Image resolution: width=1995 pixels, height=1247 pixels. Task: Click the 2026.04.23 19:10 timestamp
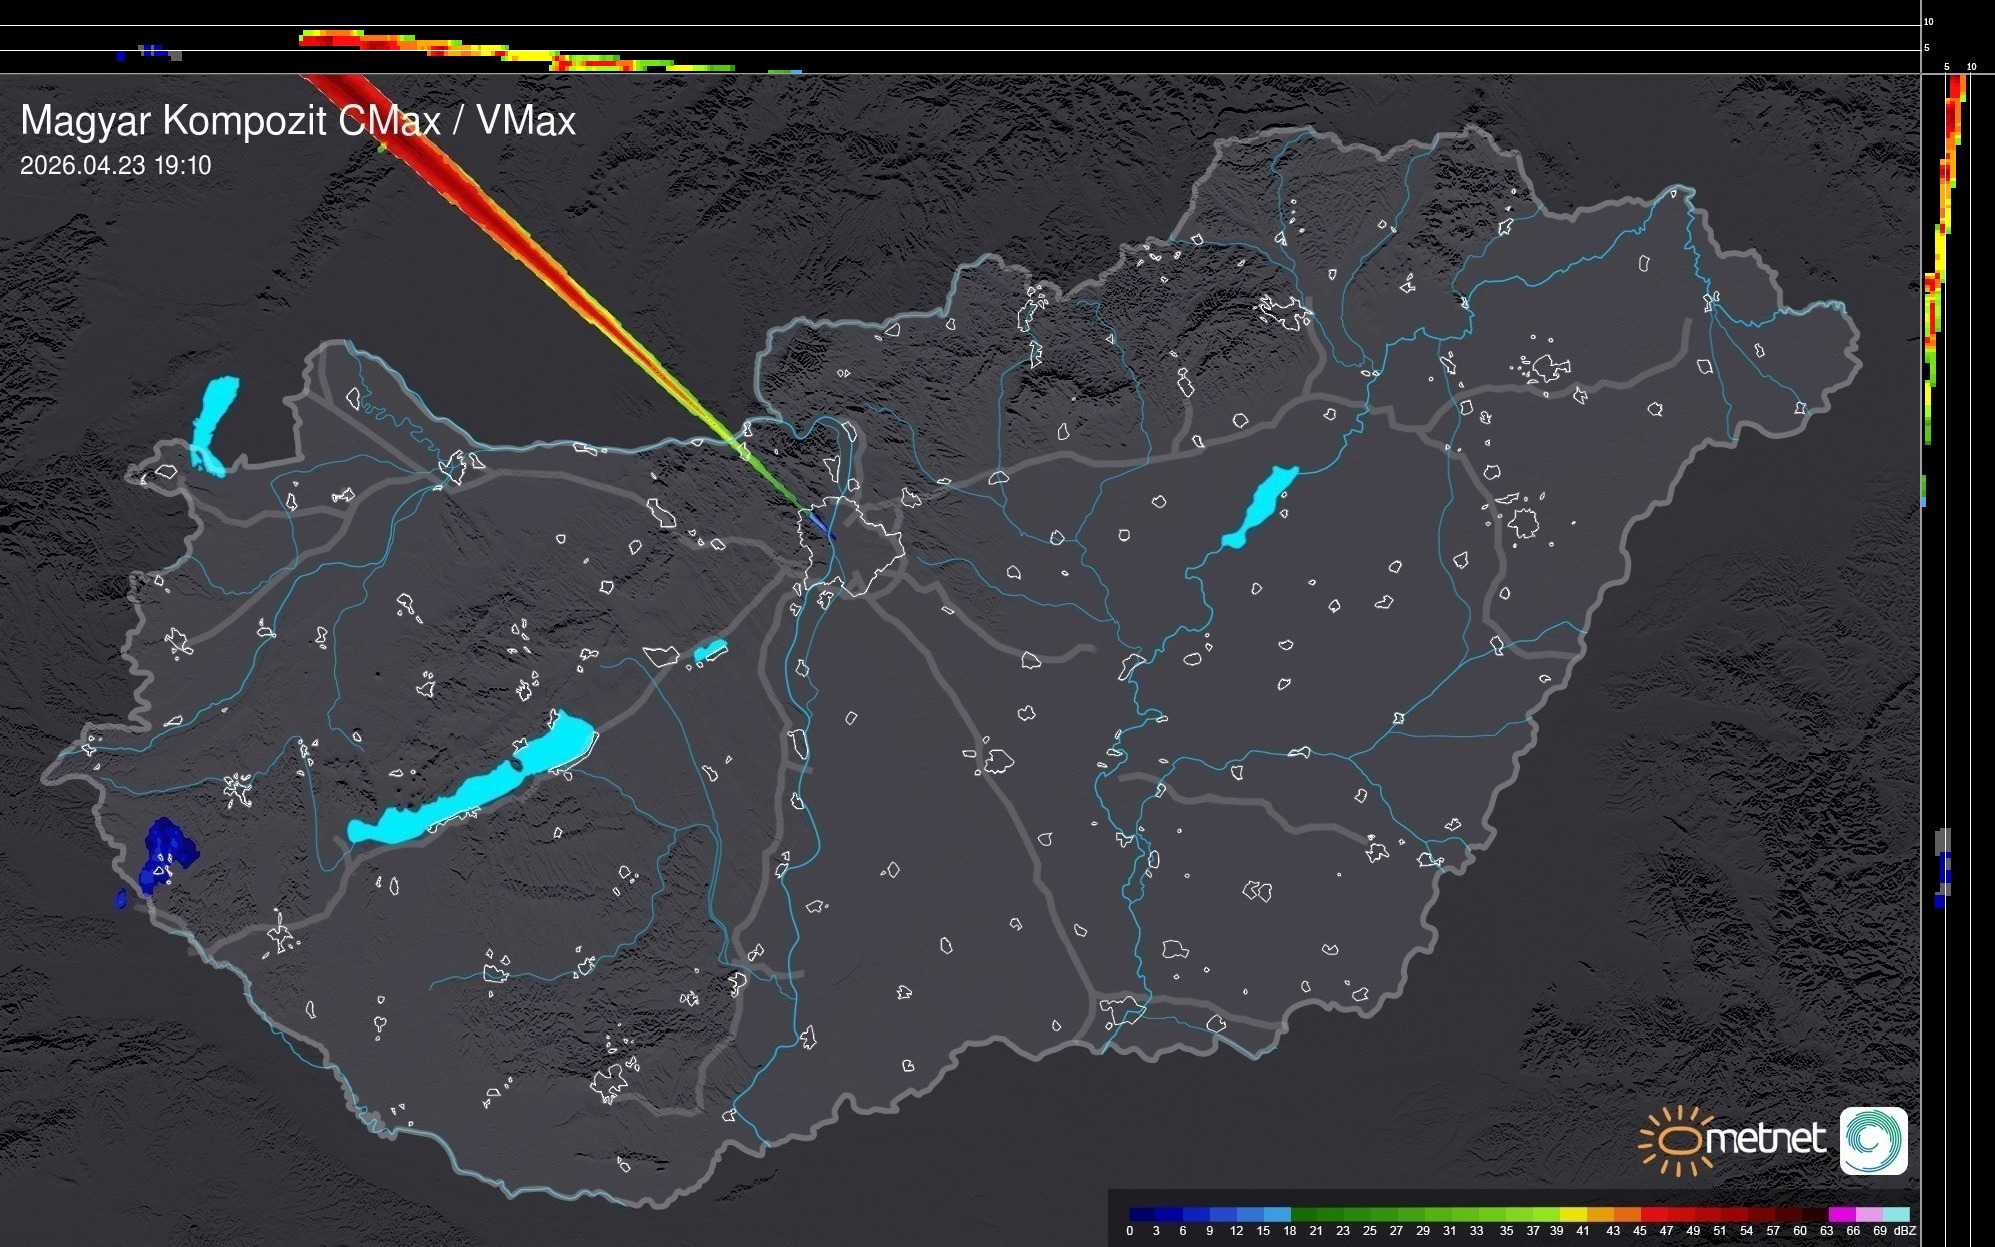point(116,166)
